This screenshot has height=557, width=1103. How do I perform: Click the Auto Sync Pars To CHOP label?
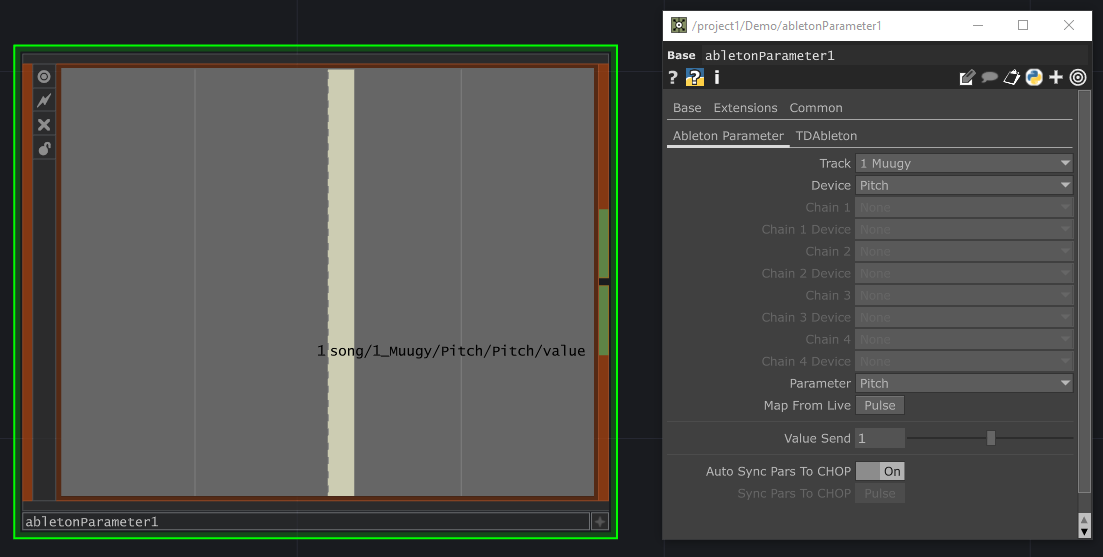[778, 471]
